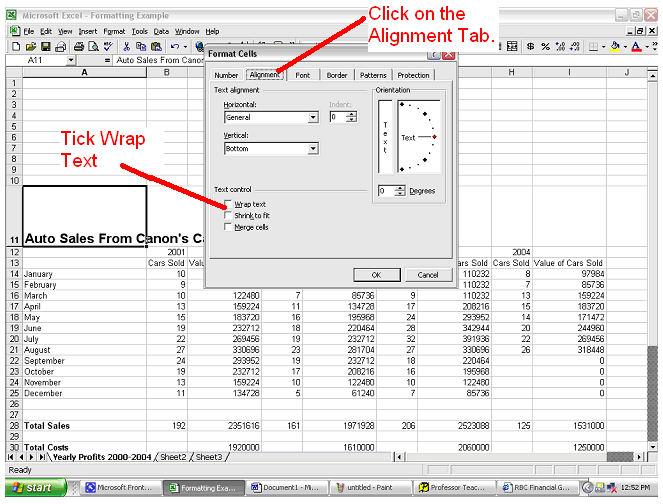Click the Save icon in toolbar

click(x=47, y=46)
